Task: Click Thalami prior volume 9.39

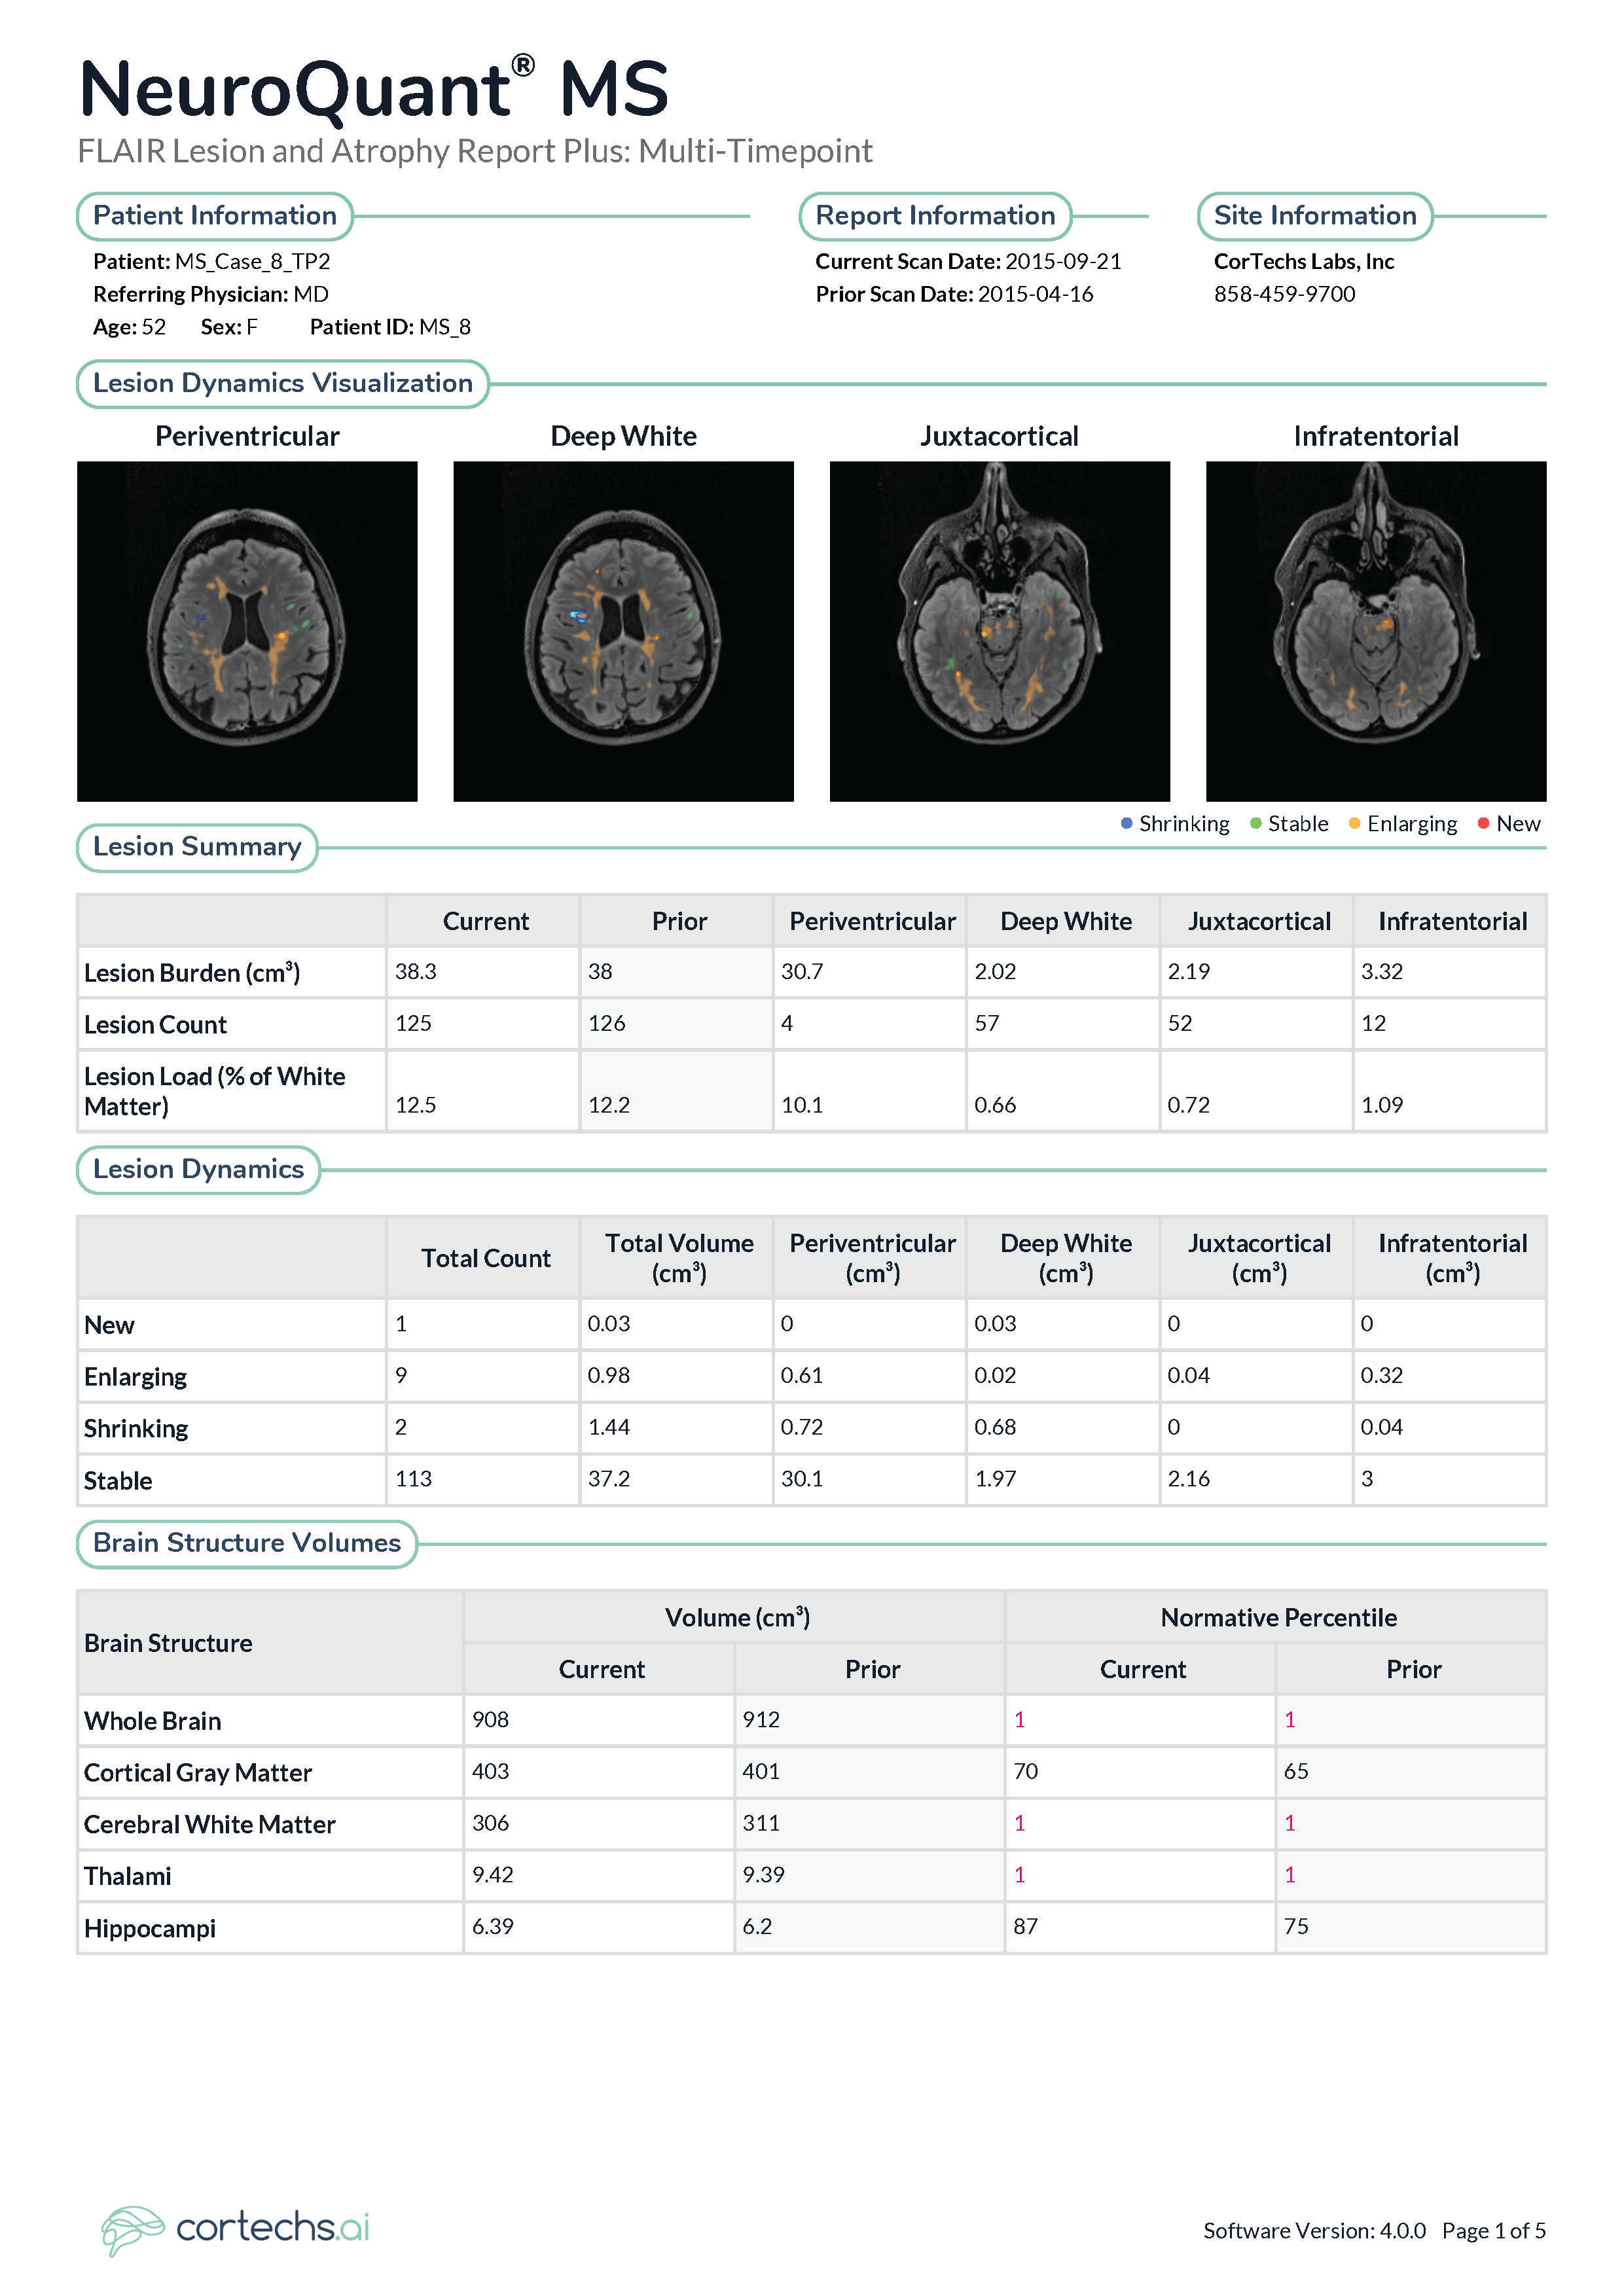Action: [x=763, y=1876]
